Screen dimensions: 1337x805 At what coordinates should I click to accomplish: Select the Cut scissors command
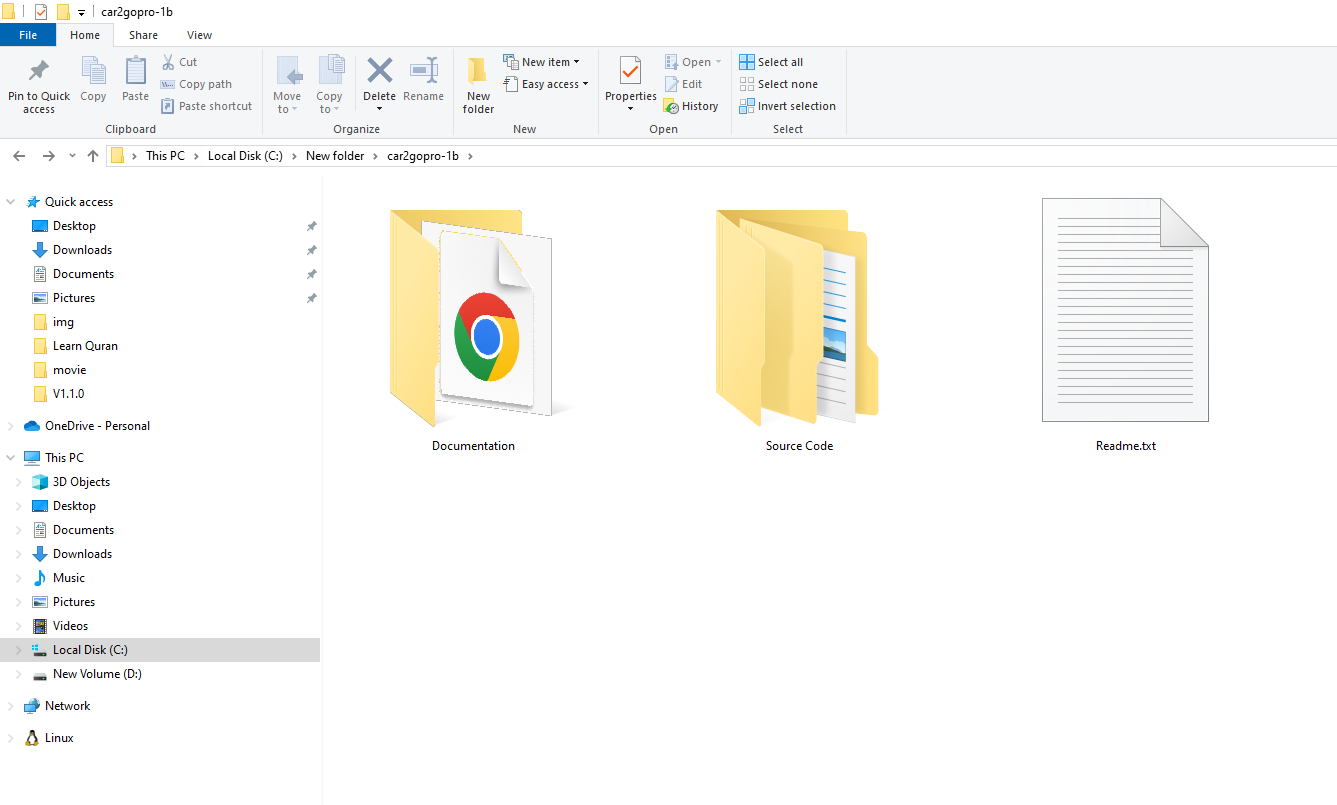point(180,62)
